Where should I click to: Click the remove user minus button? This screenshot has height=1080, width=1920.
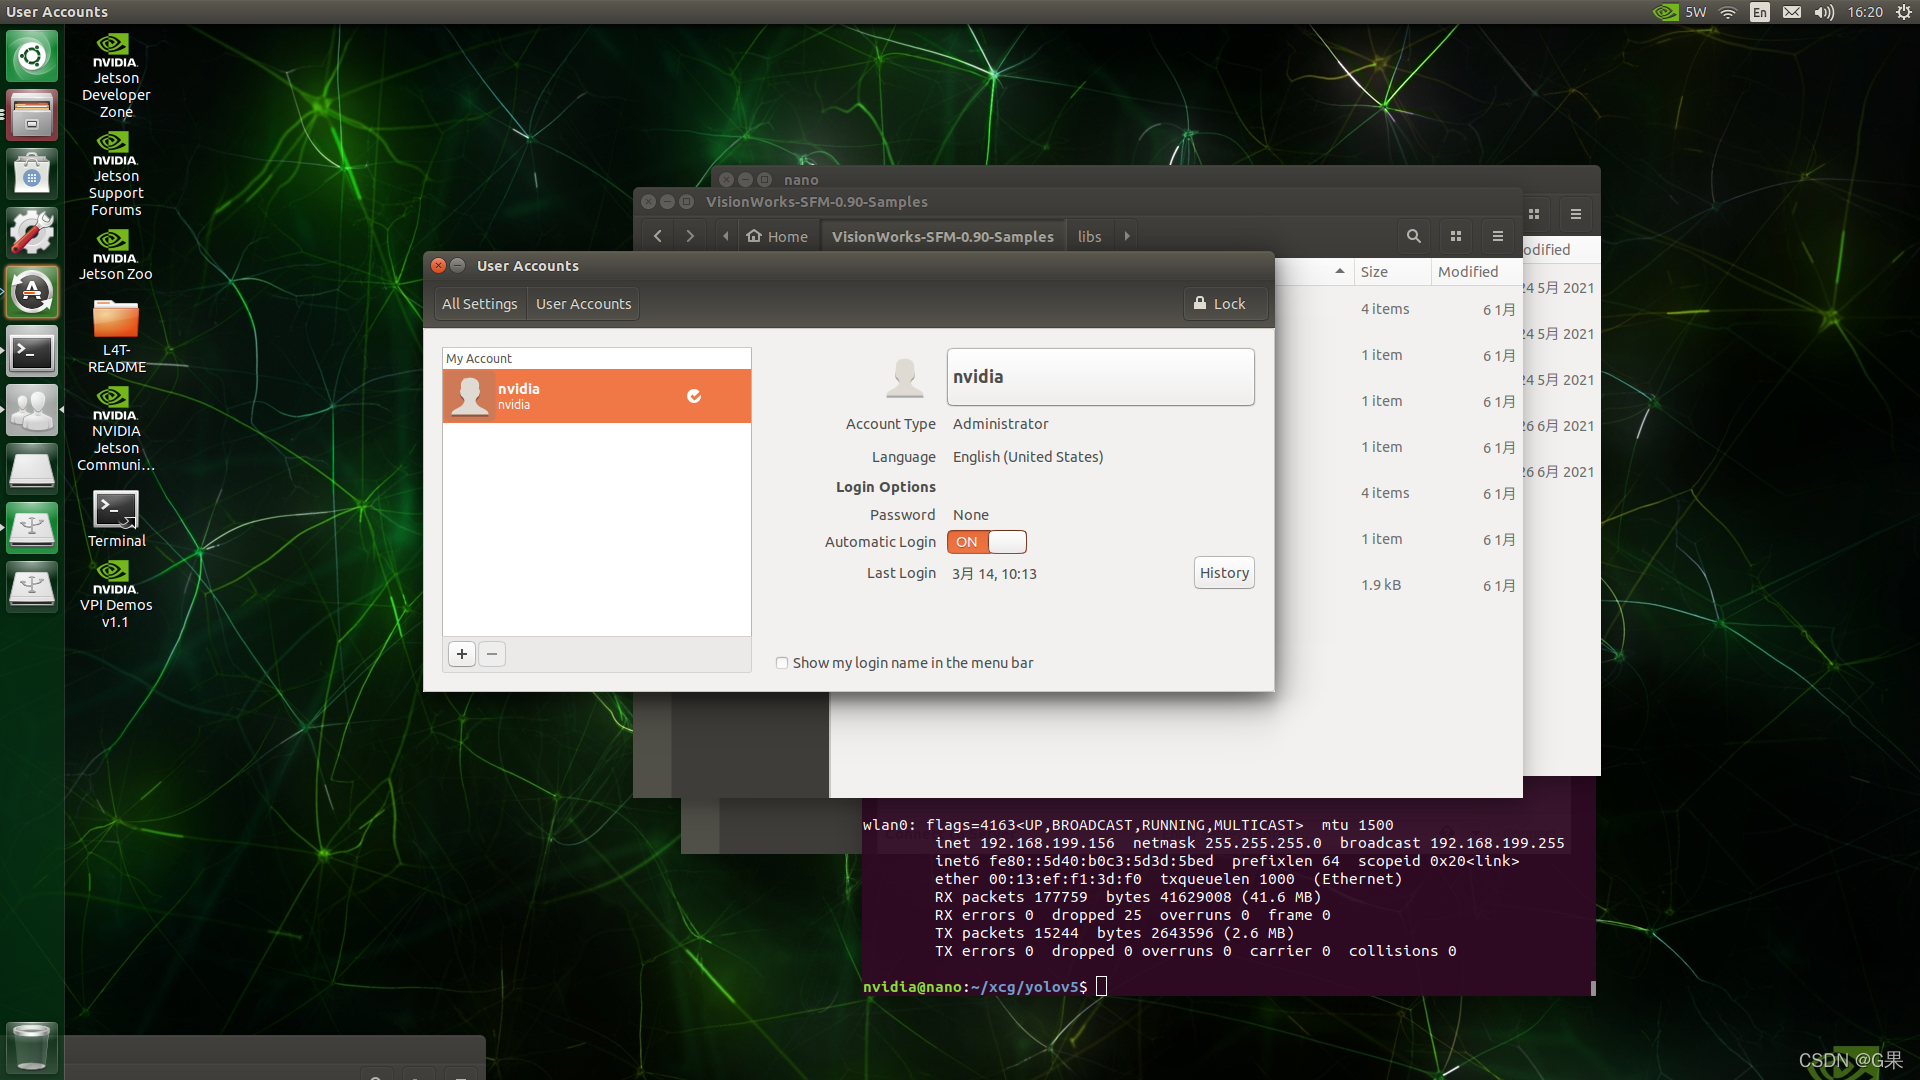click(492, 654)
